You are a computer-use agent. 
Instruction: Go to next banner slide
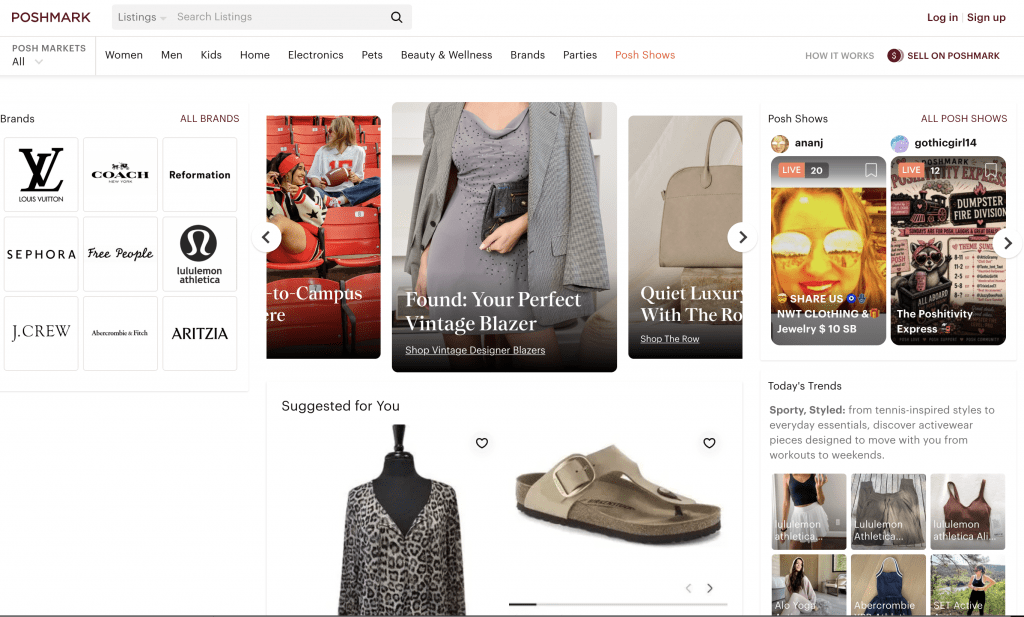(742, 237)
